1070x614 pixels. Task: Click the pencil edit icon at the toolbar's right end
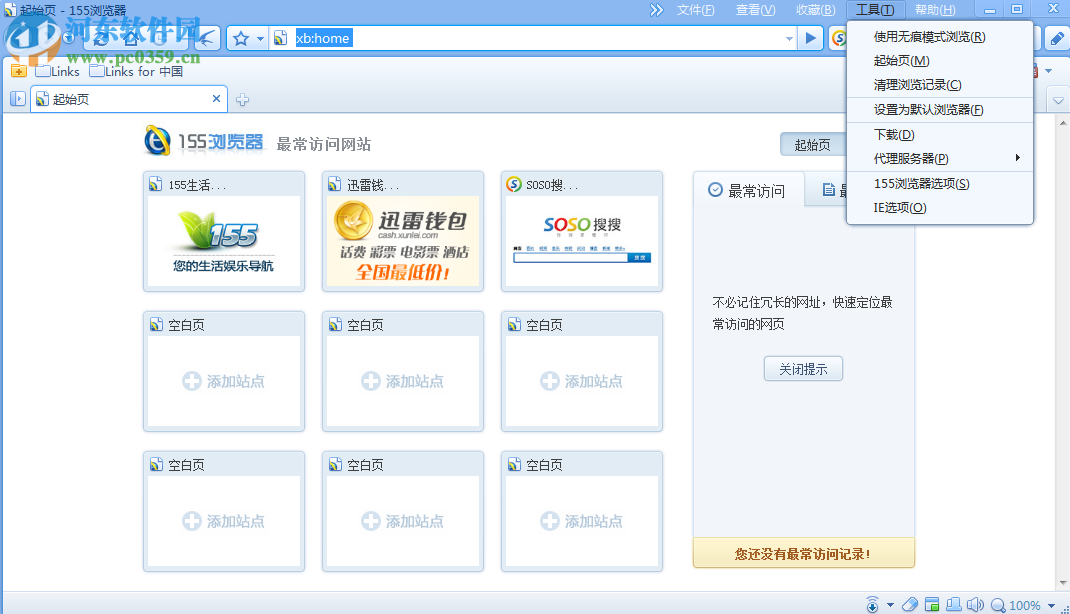point(1056,38)
